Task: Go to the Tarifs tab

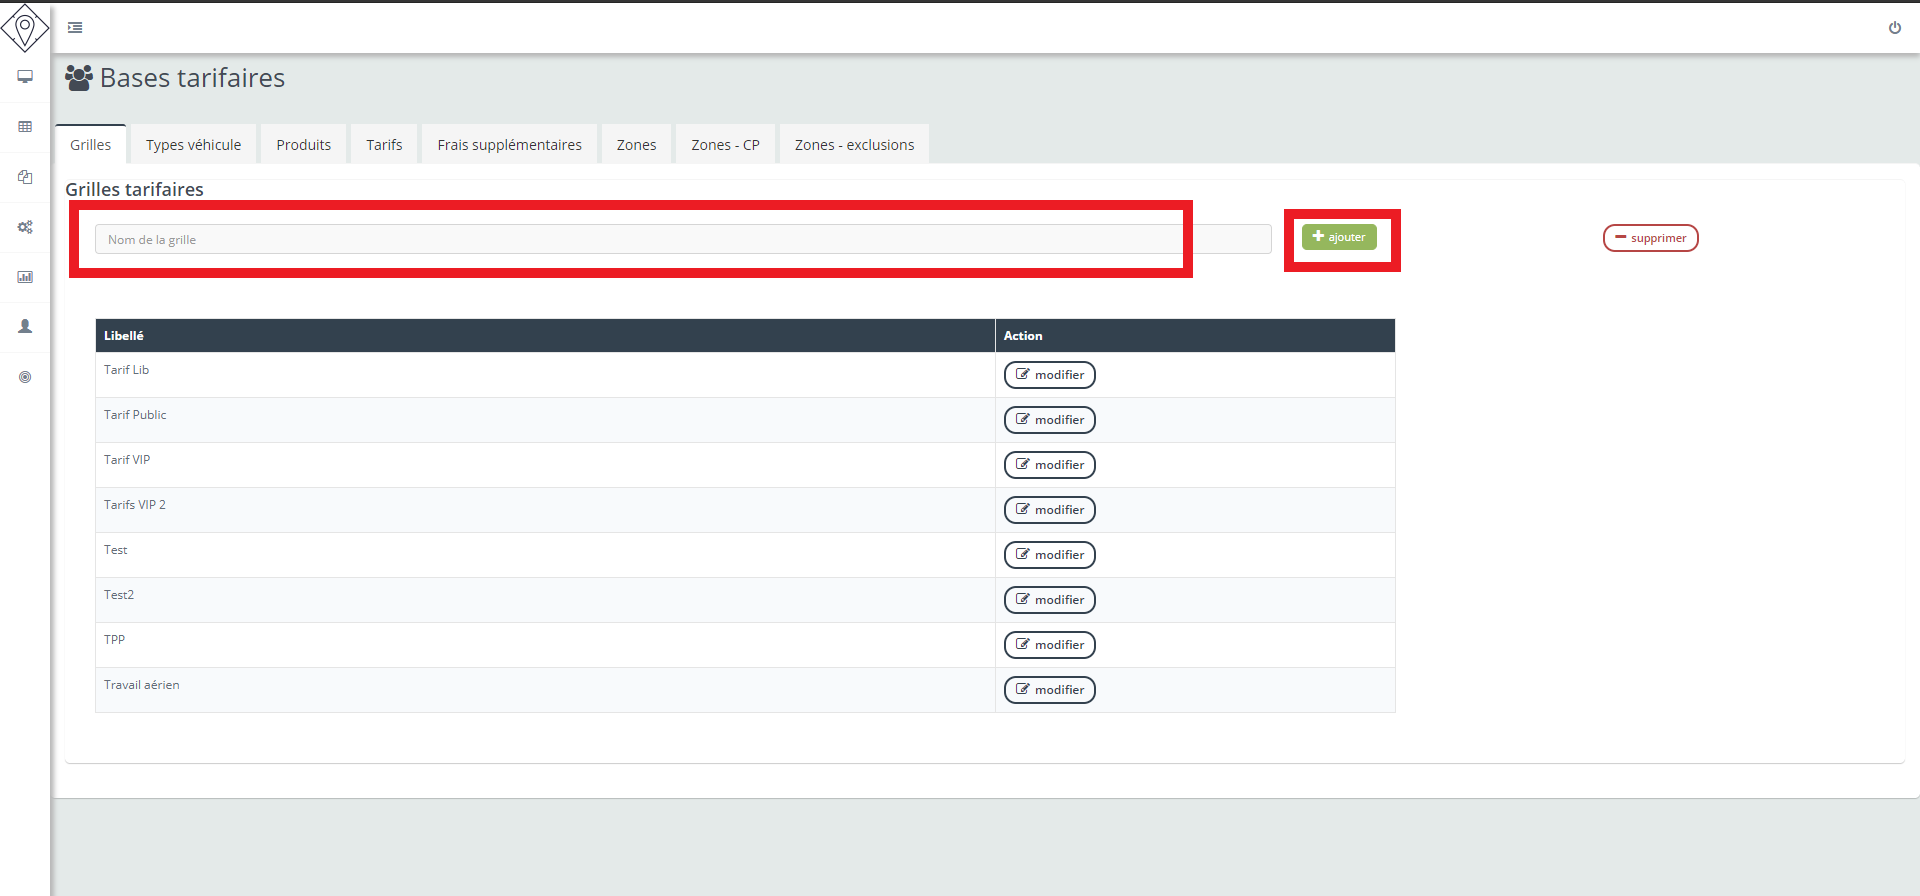Action: point(384,145)
